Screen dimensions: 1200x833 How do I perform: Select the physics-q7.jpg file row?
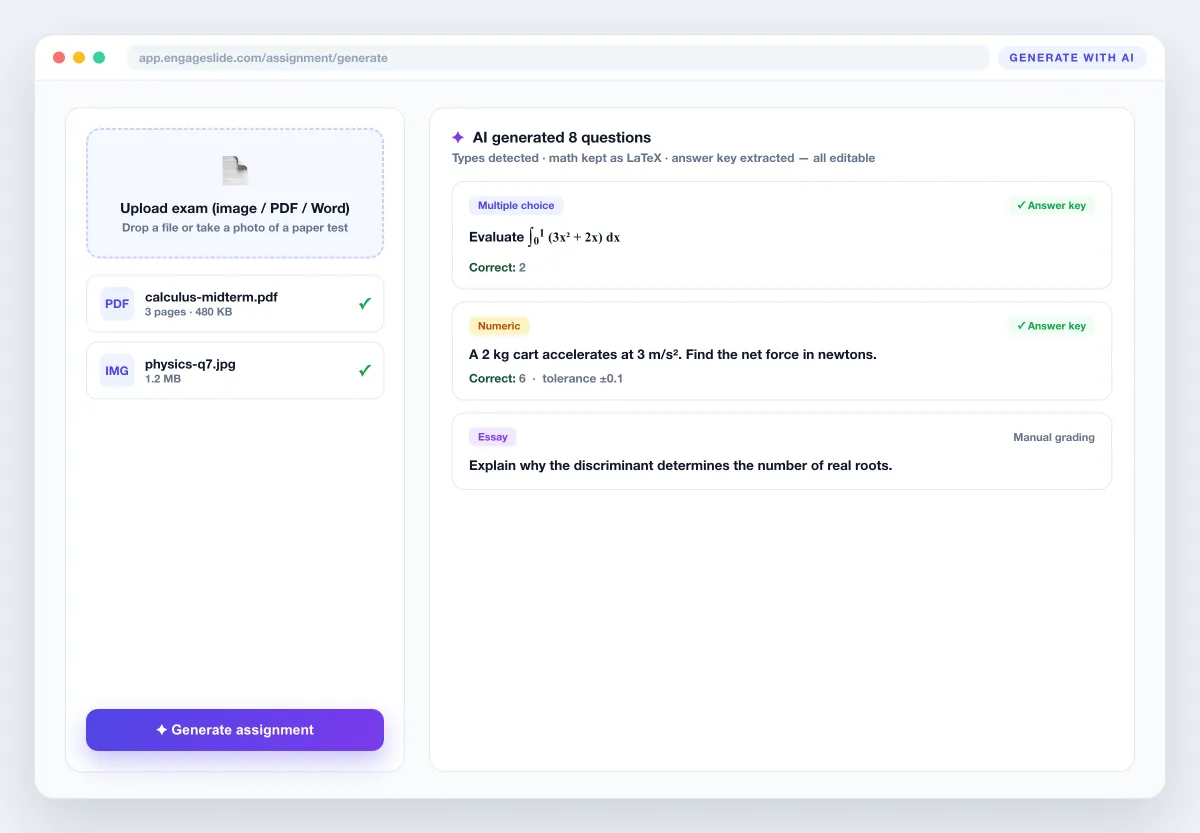(x=235, y=371)
